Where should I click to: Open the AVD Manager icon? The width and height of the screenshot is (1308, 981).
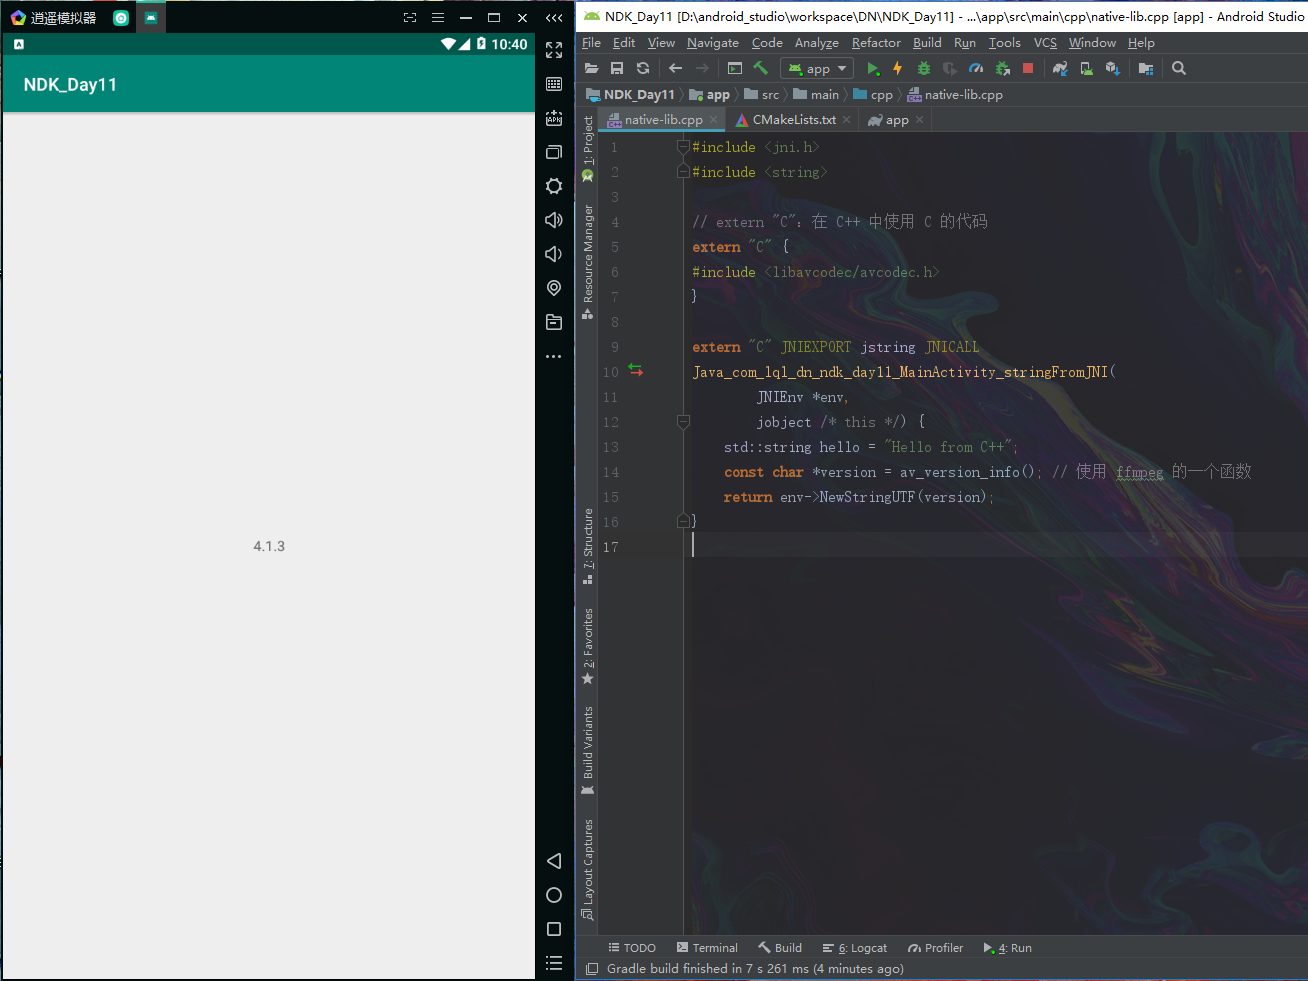click(1086, 68)
